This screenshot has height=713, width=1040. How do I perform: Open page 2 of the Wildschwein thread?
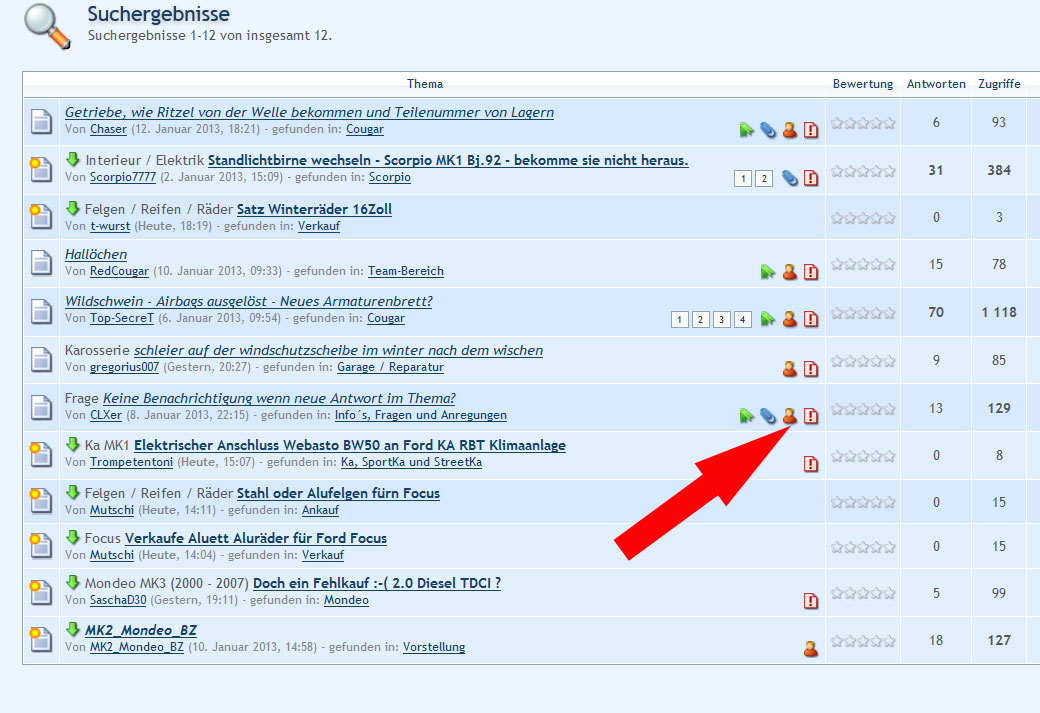pos(700,320)
